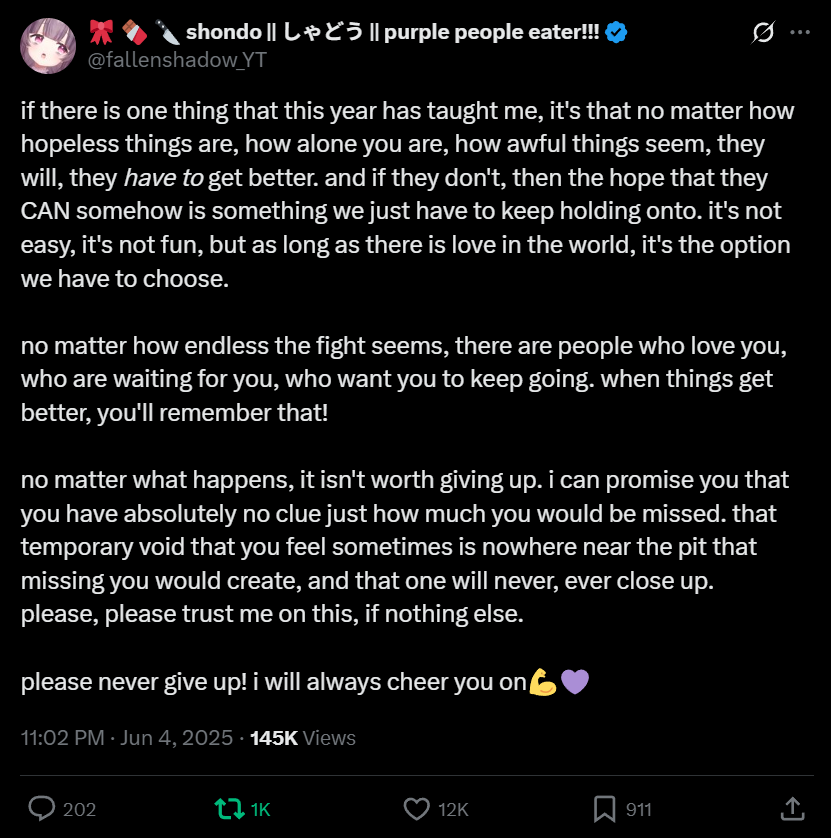Click the share upload arrow icon
Viewport: 831px width, 838px height.
(x=792, y=809)
